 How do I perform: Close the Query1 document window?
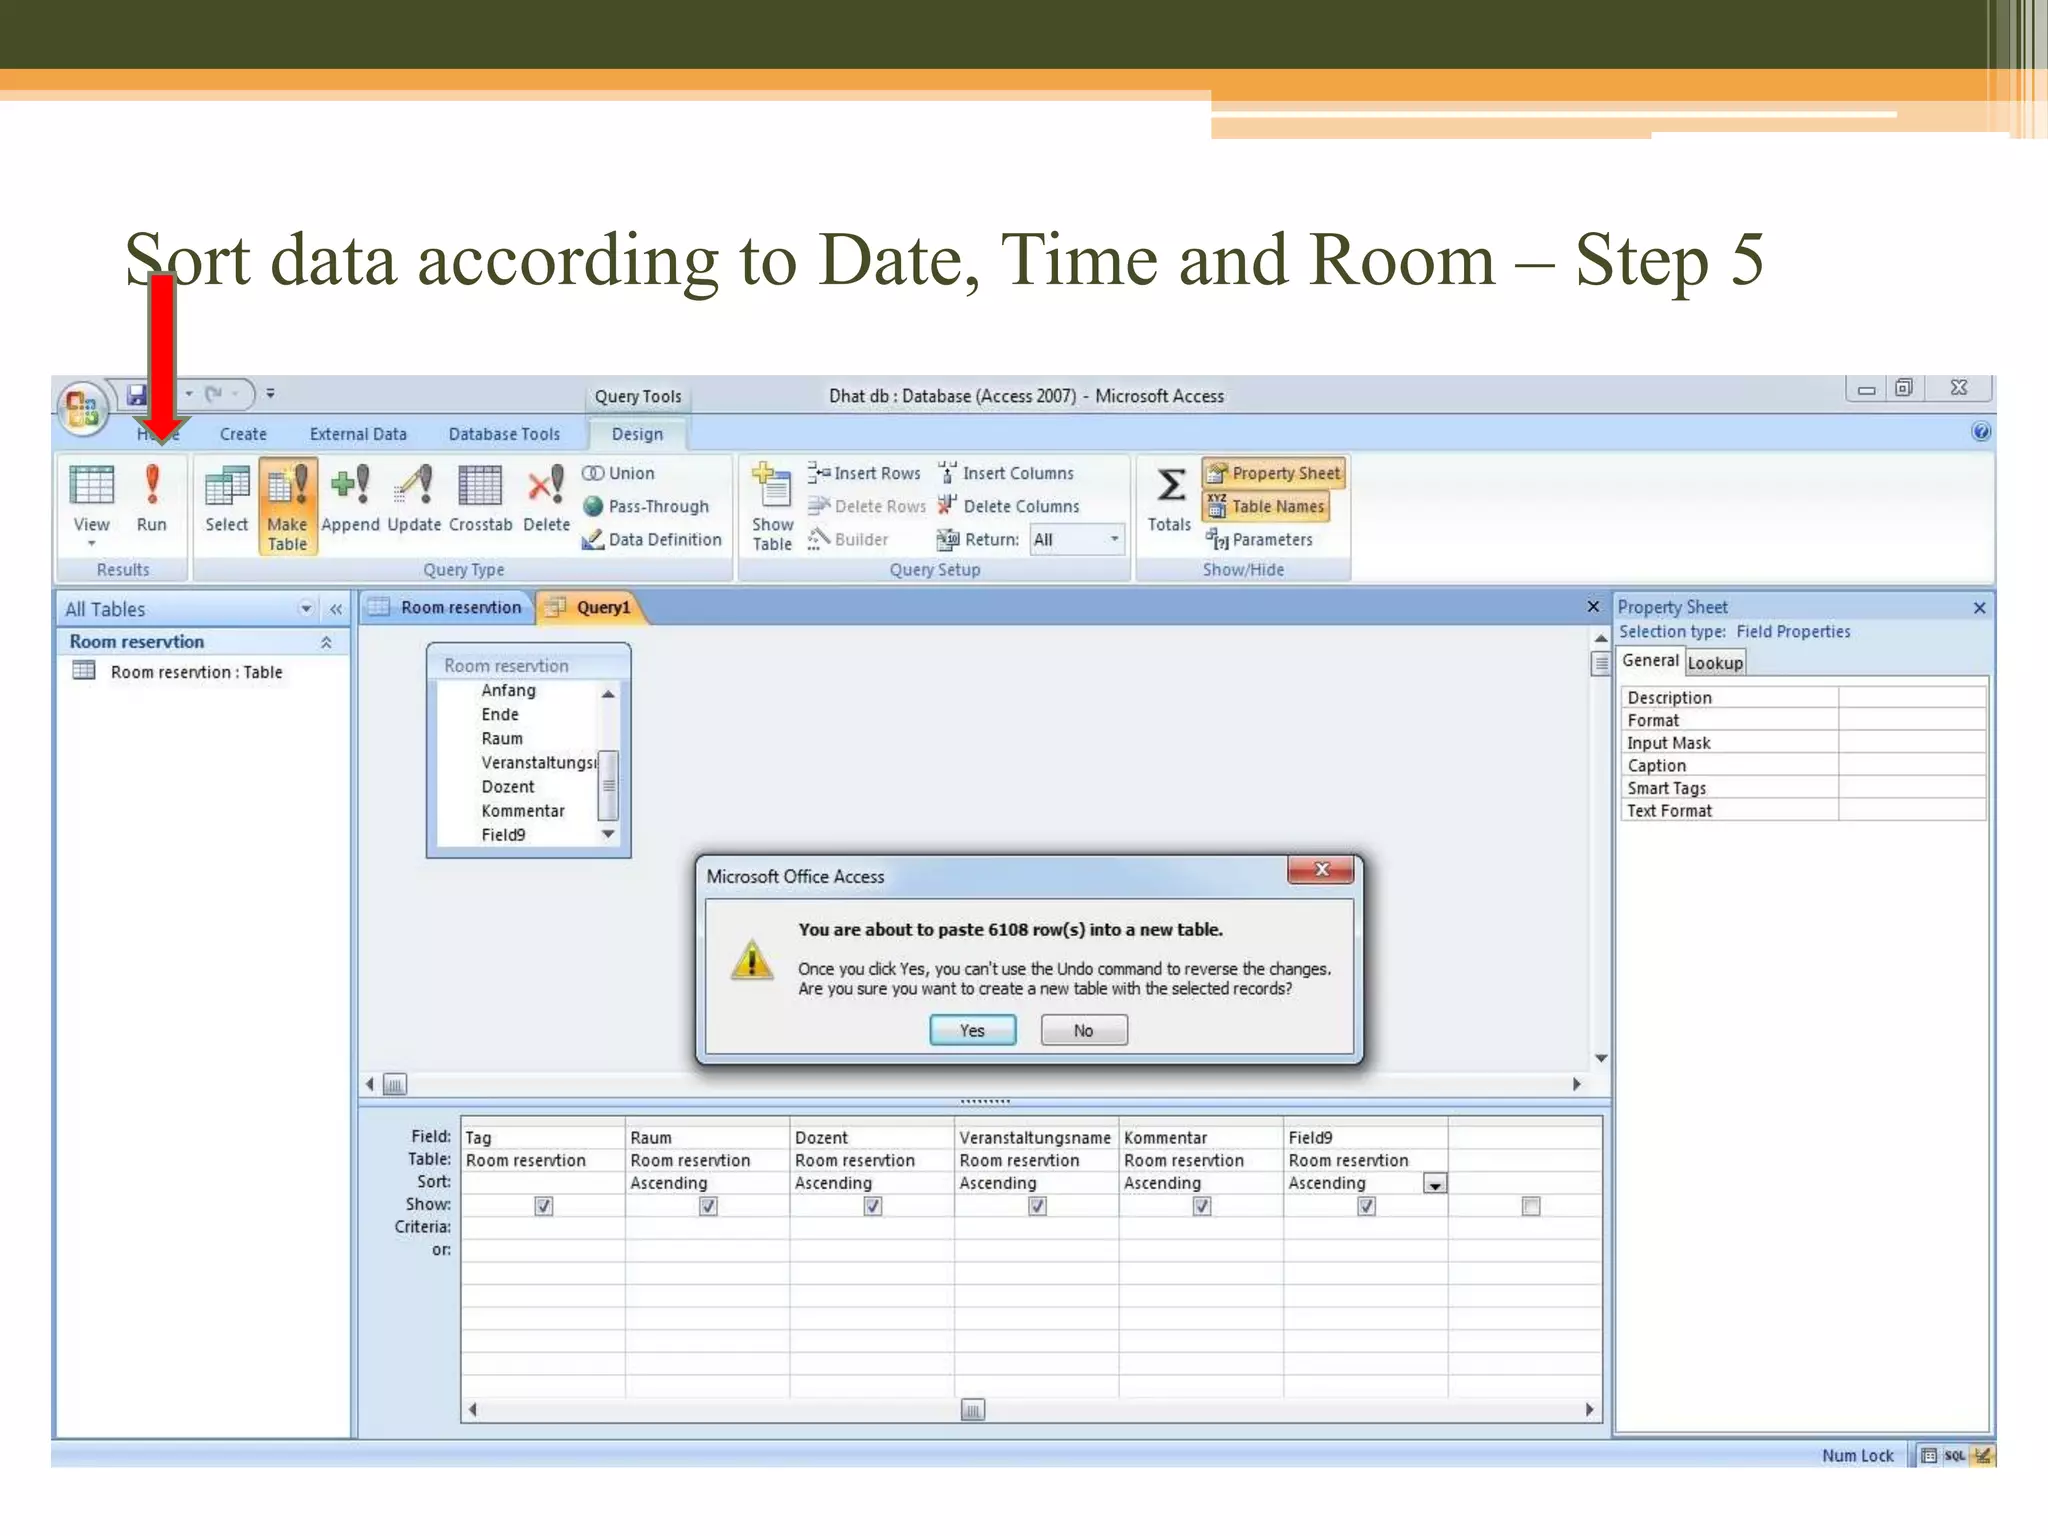tap(1593, 606)
